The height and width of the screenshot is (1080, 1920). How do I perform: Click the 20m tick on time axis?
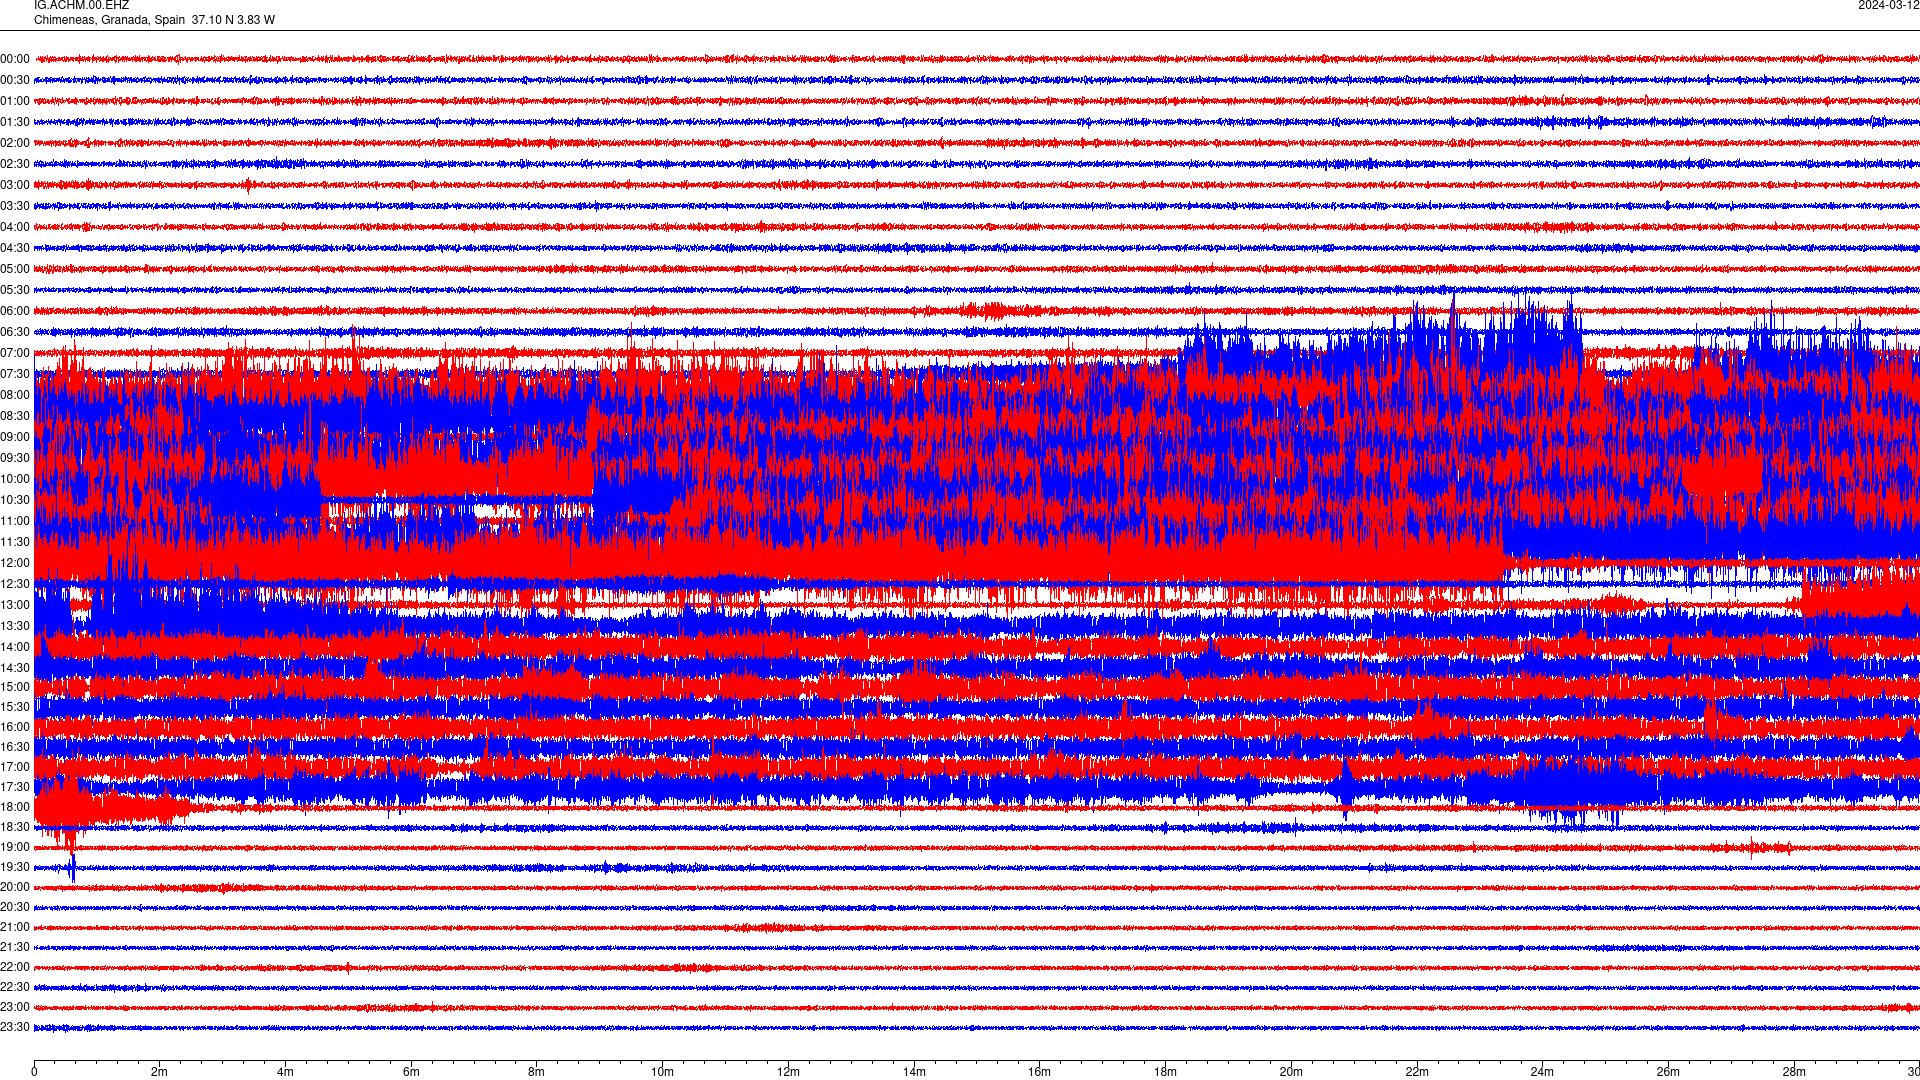1291,1072
